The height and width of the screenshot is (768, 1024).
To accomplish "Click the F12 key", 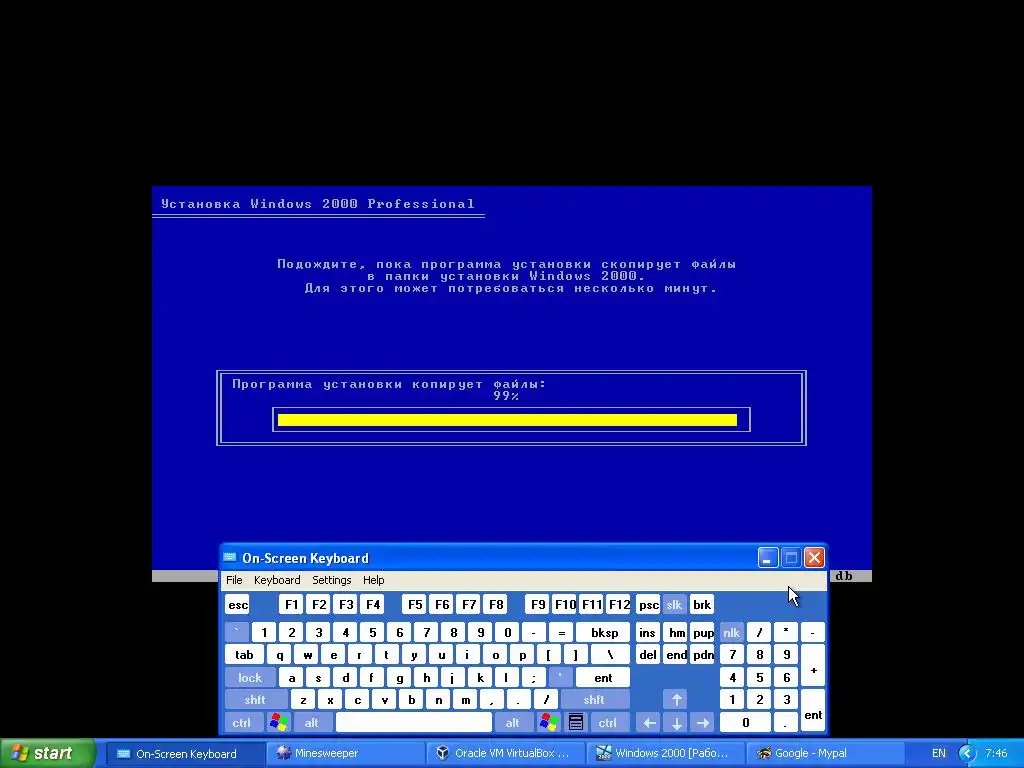I will tap(619, 605).
